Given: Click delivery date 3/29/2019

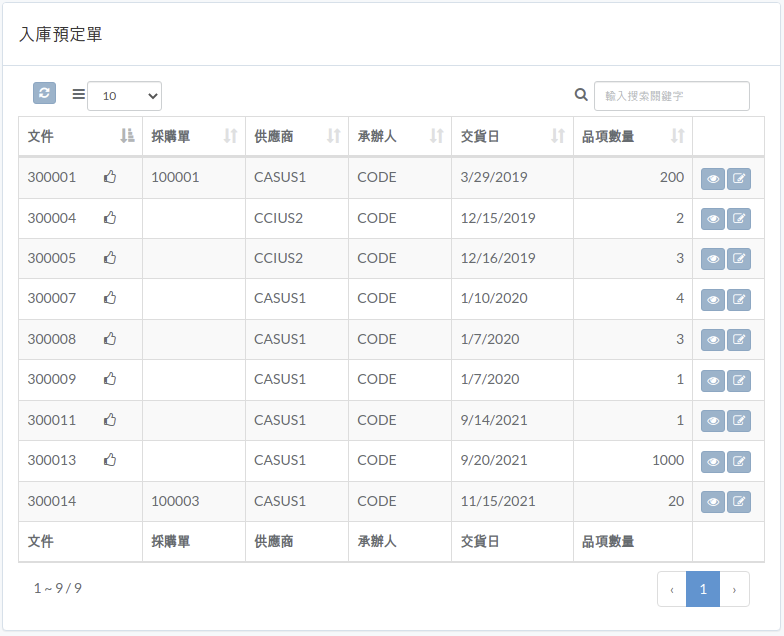Looking at the screenshot, I should (x=494, y=177).
